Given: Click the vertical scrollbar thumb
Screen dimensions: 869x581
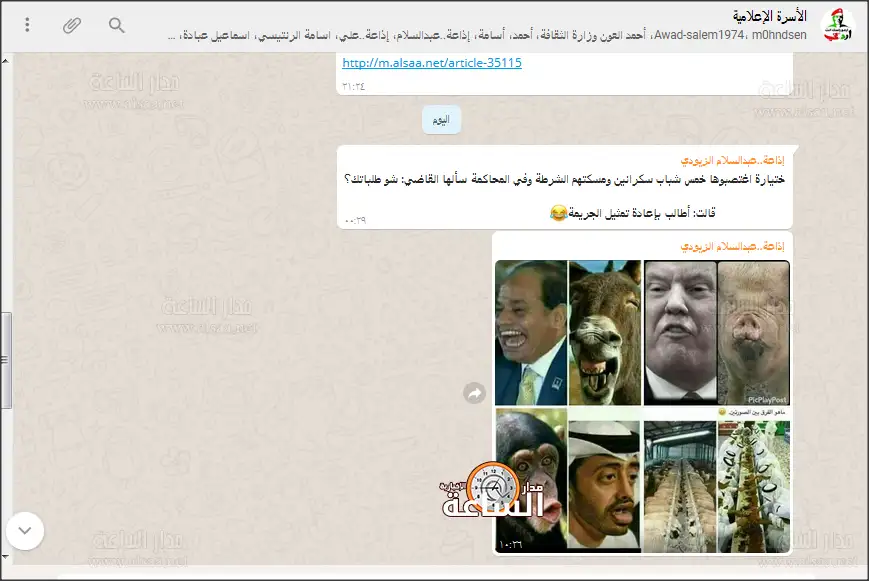Looking at the screenshot, I should pyautogui.click(x=5, y=360).
